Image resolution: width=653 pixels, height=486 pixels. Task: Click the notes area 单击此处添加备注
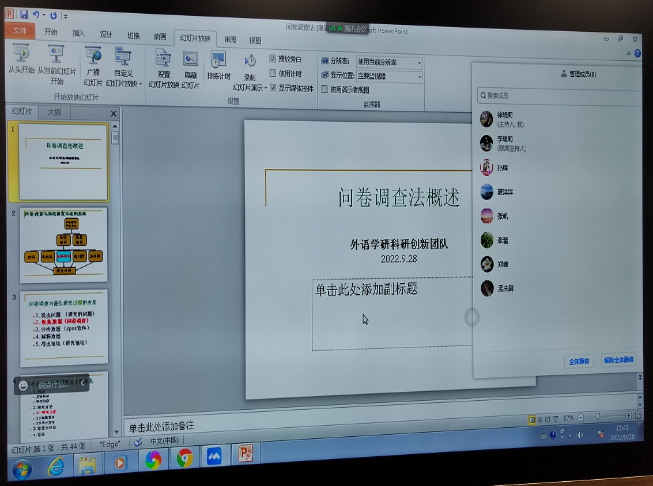point(161,426)
